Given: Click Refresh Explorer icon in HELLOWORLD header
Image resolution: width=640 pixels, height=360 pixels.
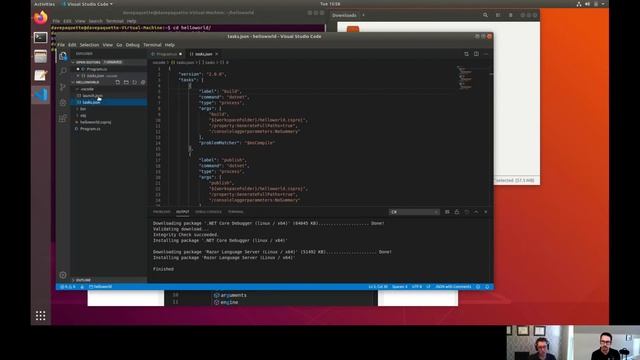Looking at the screenshot, I should 135,82.
